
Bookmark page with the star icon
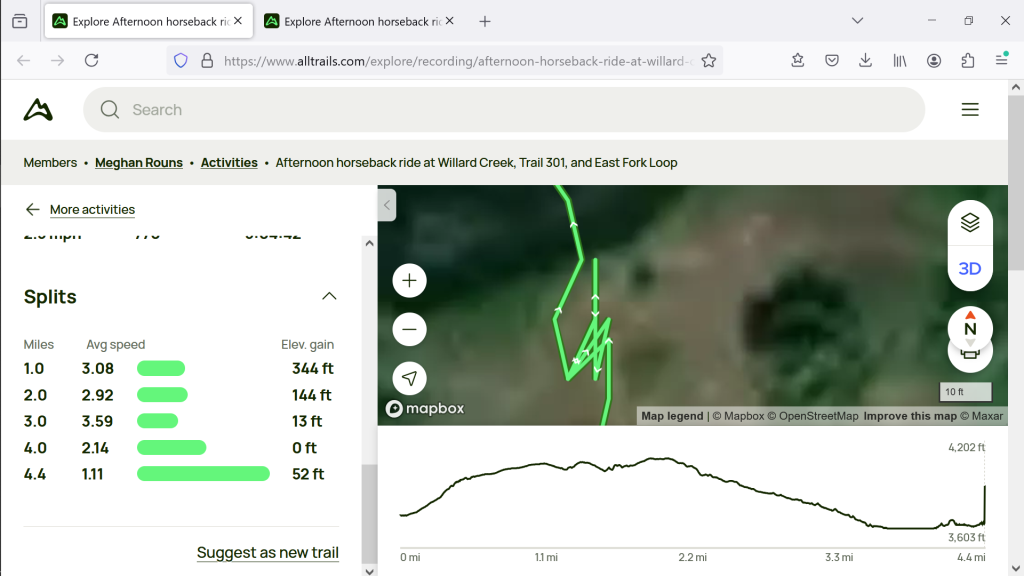[x=709, y=61]
